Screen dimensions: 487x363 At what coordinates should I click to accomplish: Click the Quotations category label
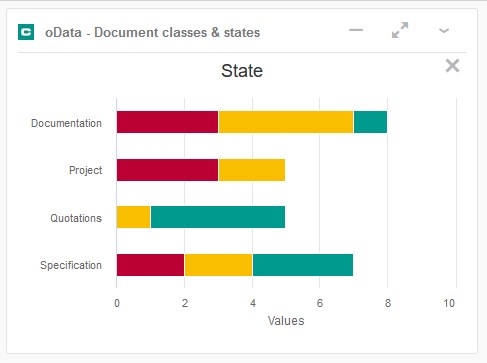[76, 218]
